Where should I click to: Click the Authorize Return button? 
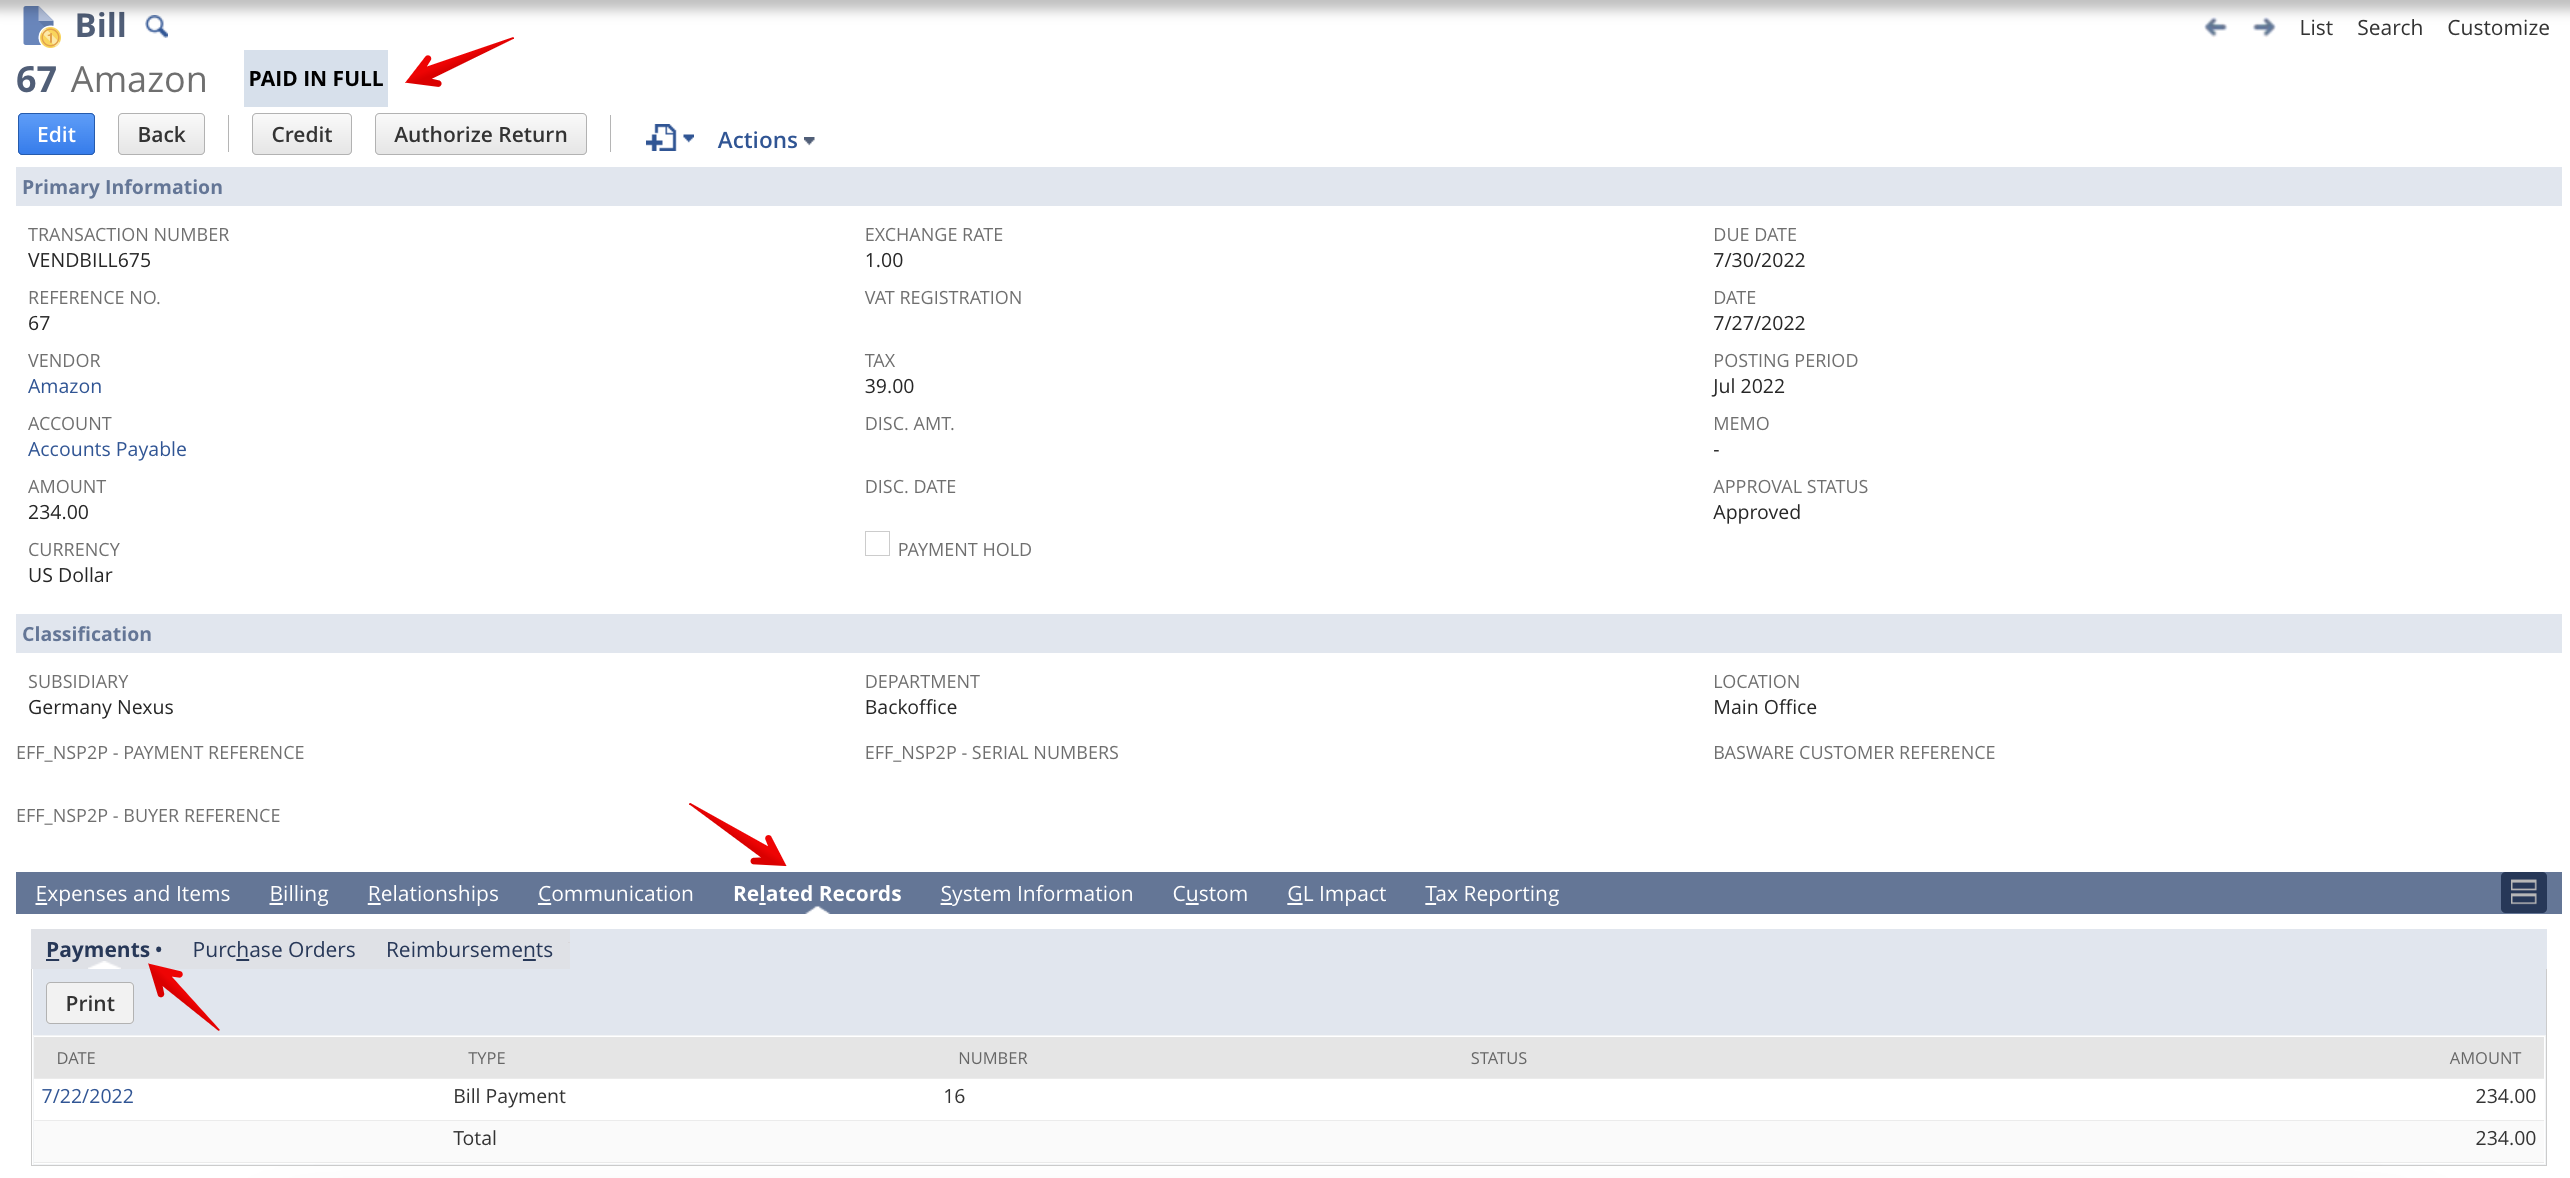pyautogui.click(x=480, y=134)
